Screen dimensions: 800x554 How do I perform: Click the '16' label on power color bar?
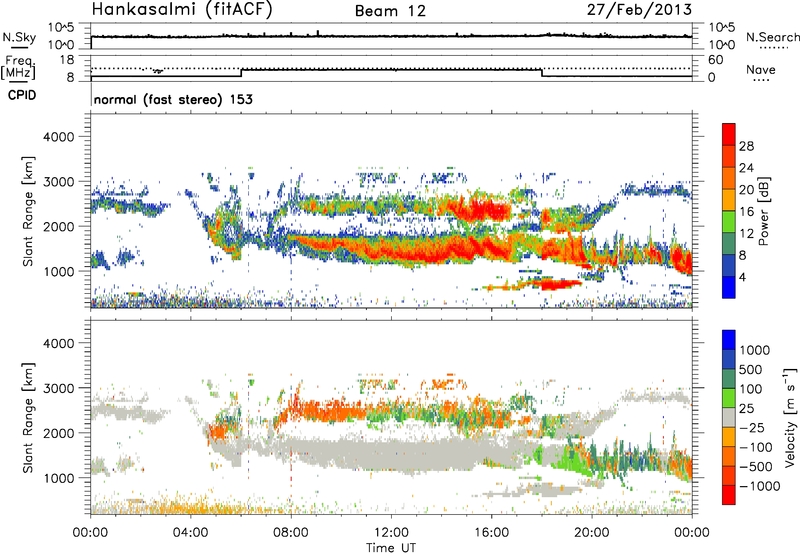(746, 212)
